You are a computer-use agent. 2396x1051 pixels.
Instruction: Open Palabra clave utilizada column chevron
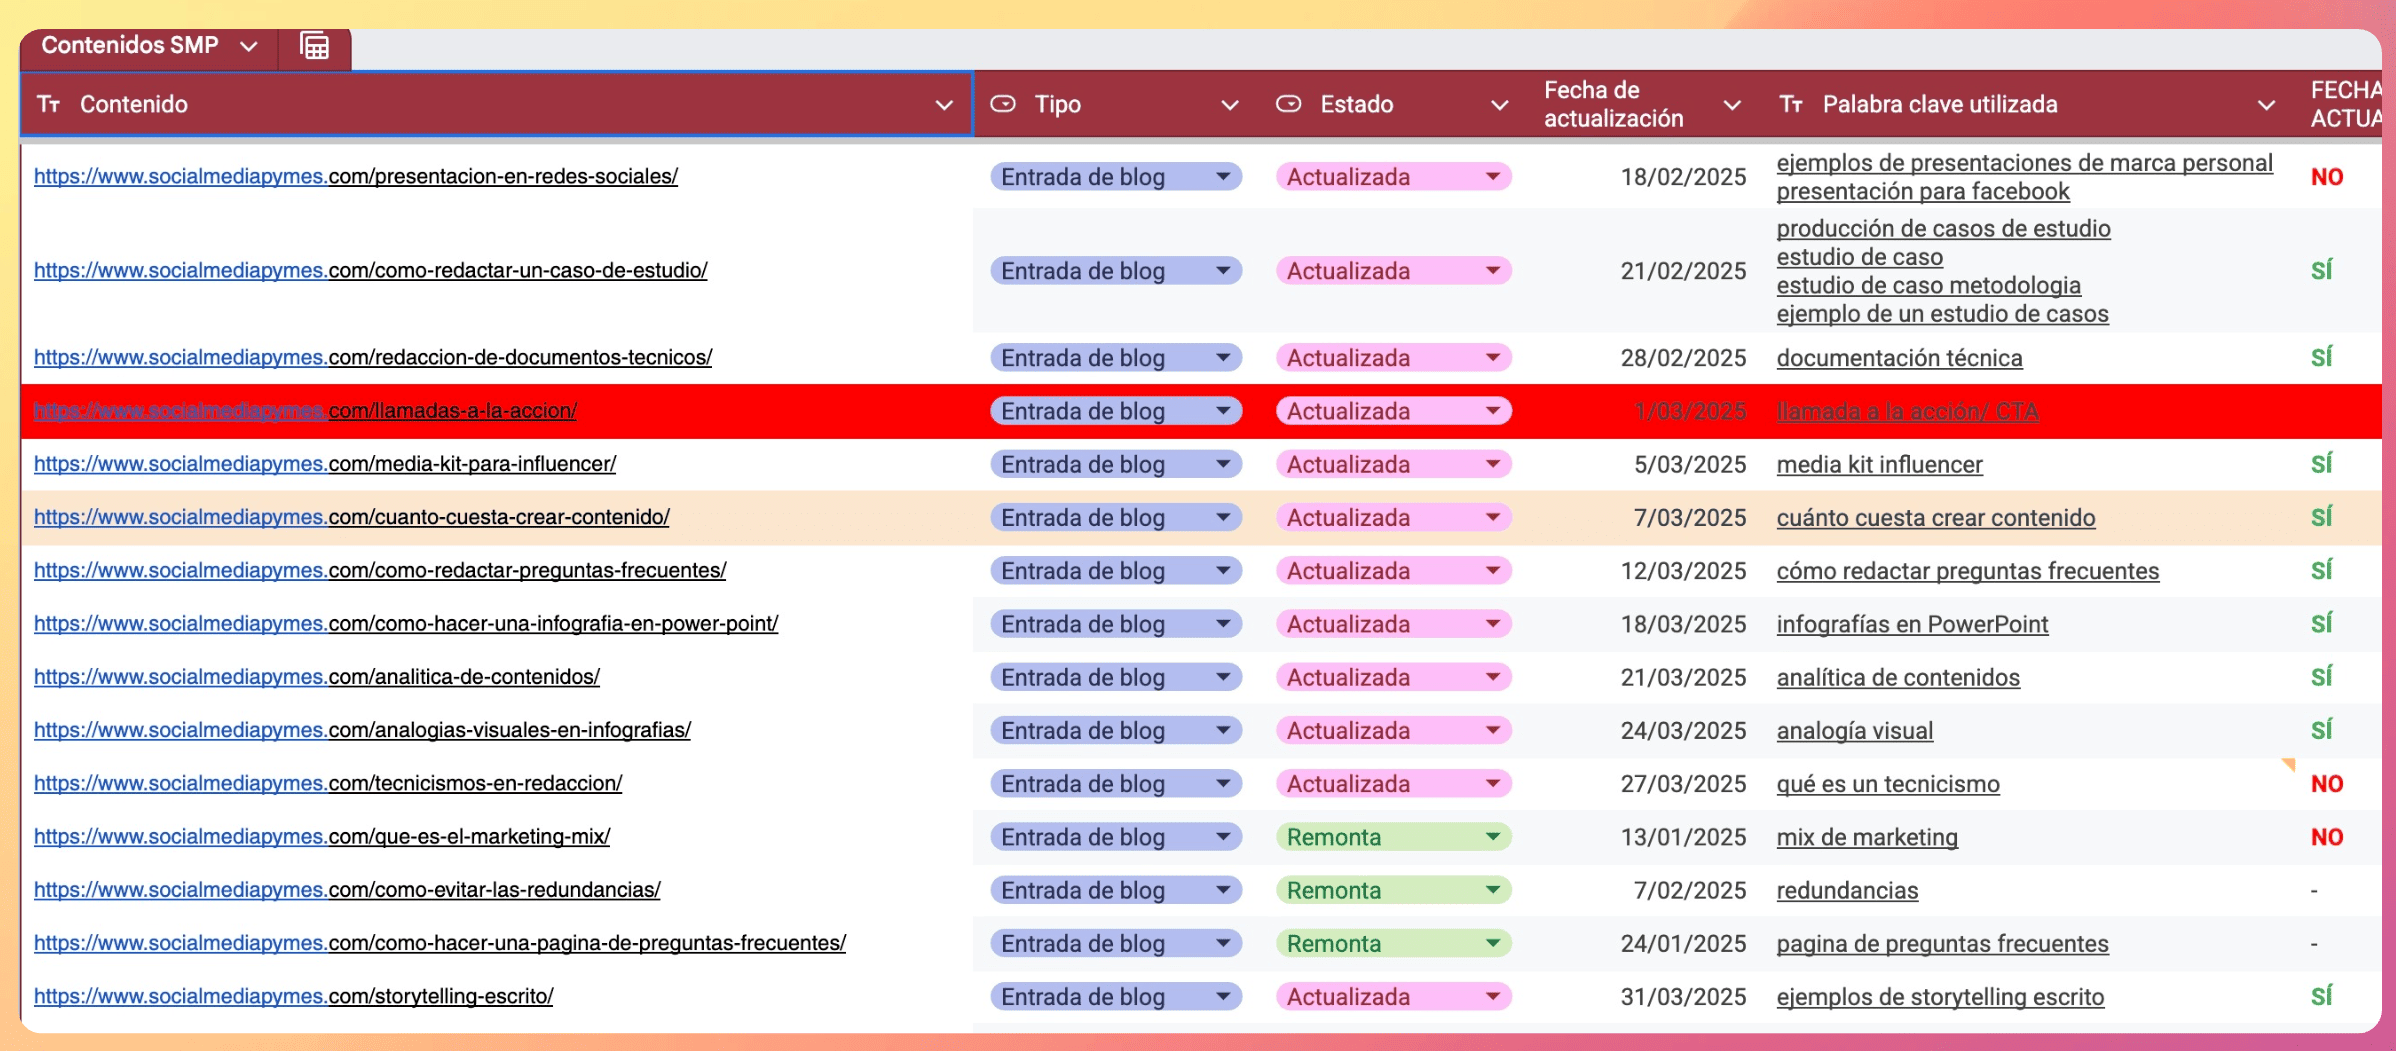pyautogui.click(x=2266, y=105)
